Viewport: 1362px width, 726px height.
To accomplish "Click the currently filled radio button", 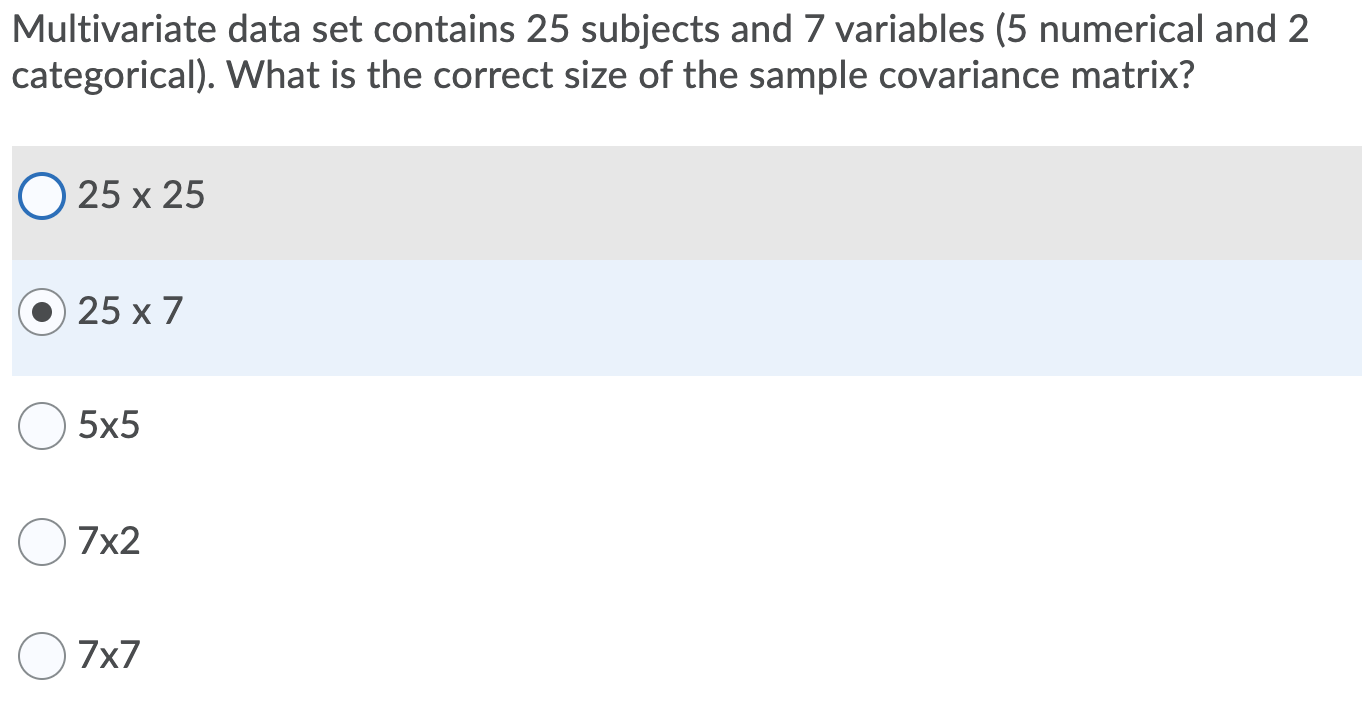I will point(41,311).
